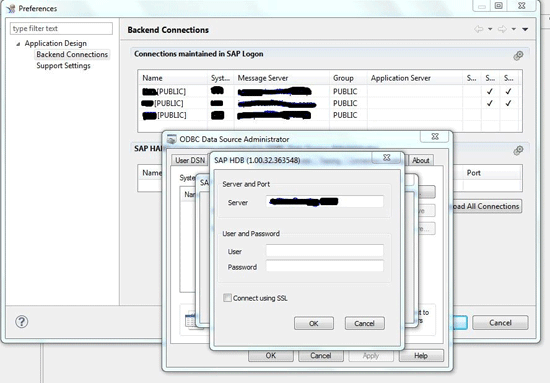Screen dimensions: 550x383
Task: Close the ODBC Data Source Administrator window
Action: pyautogui.click(x=435, y=136)
